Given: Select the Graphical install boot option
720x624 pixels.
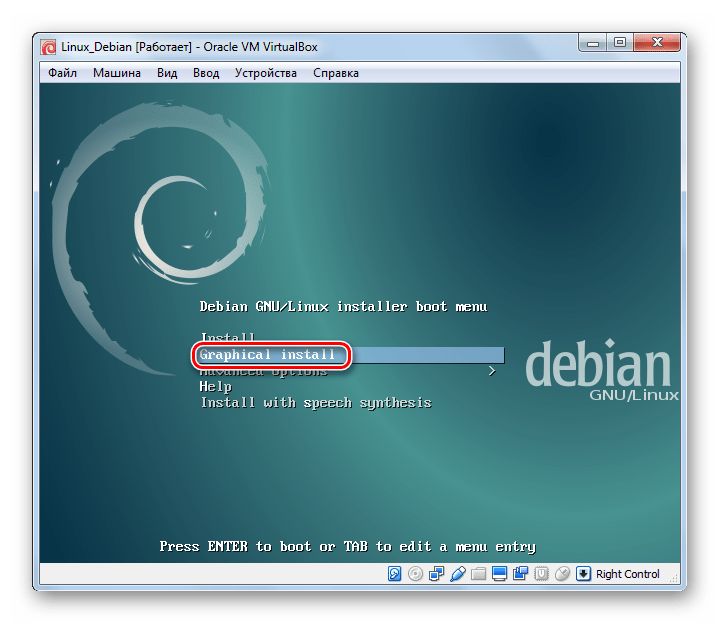Looking at the screenshot, I should pos(268,355).
